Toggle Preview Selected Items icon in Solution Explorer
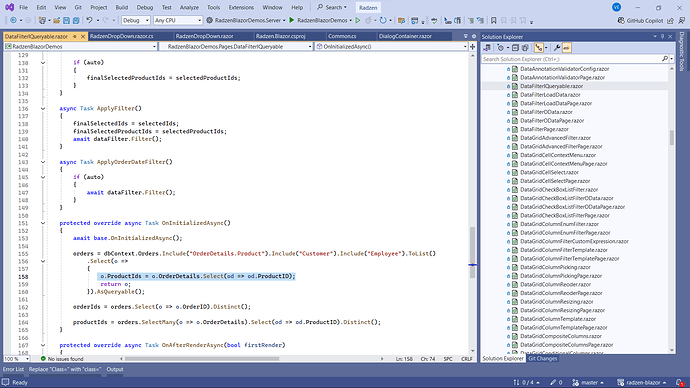 pos(566,48)
